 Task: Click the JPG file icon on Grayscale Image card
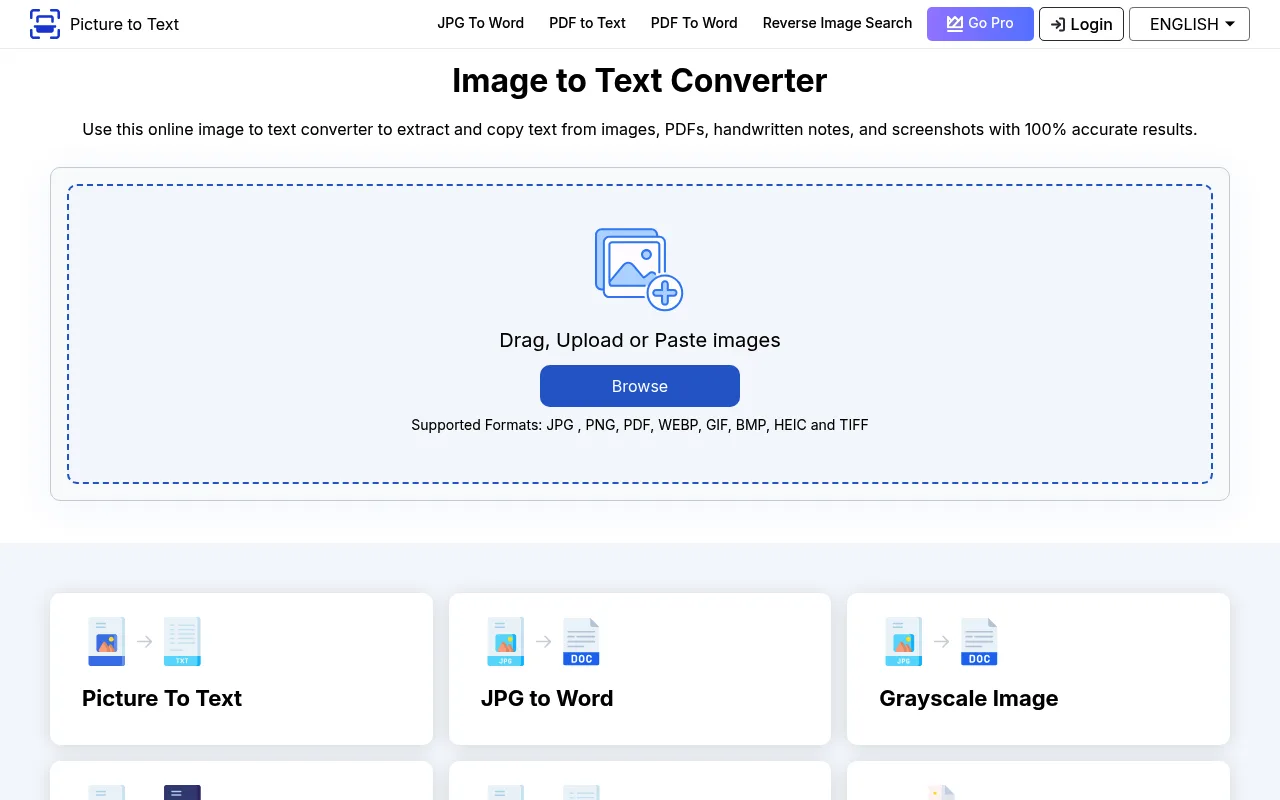point(904,642)
